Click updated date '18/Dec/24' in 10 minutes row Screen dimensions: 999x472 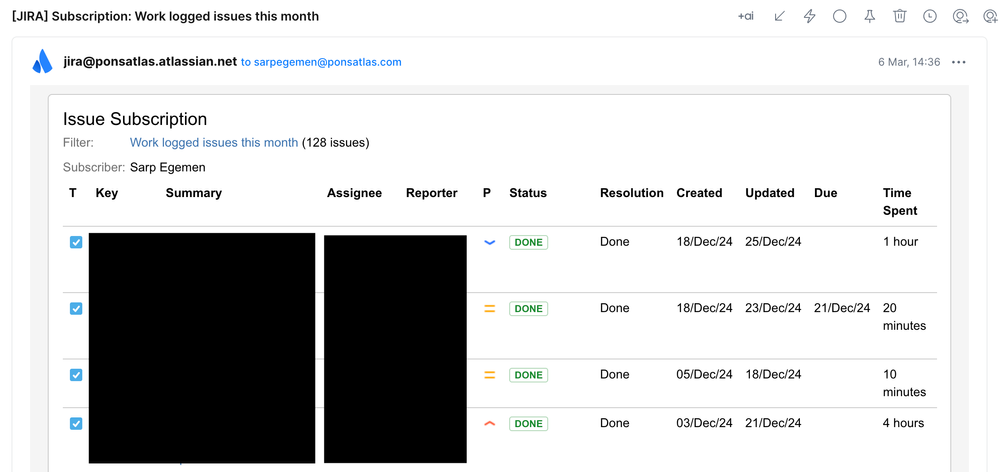pos(773,375)
